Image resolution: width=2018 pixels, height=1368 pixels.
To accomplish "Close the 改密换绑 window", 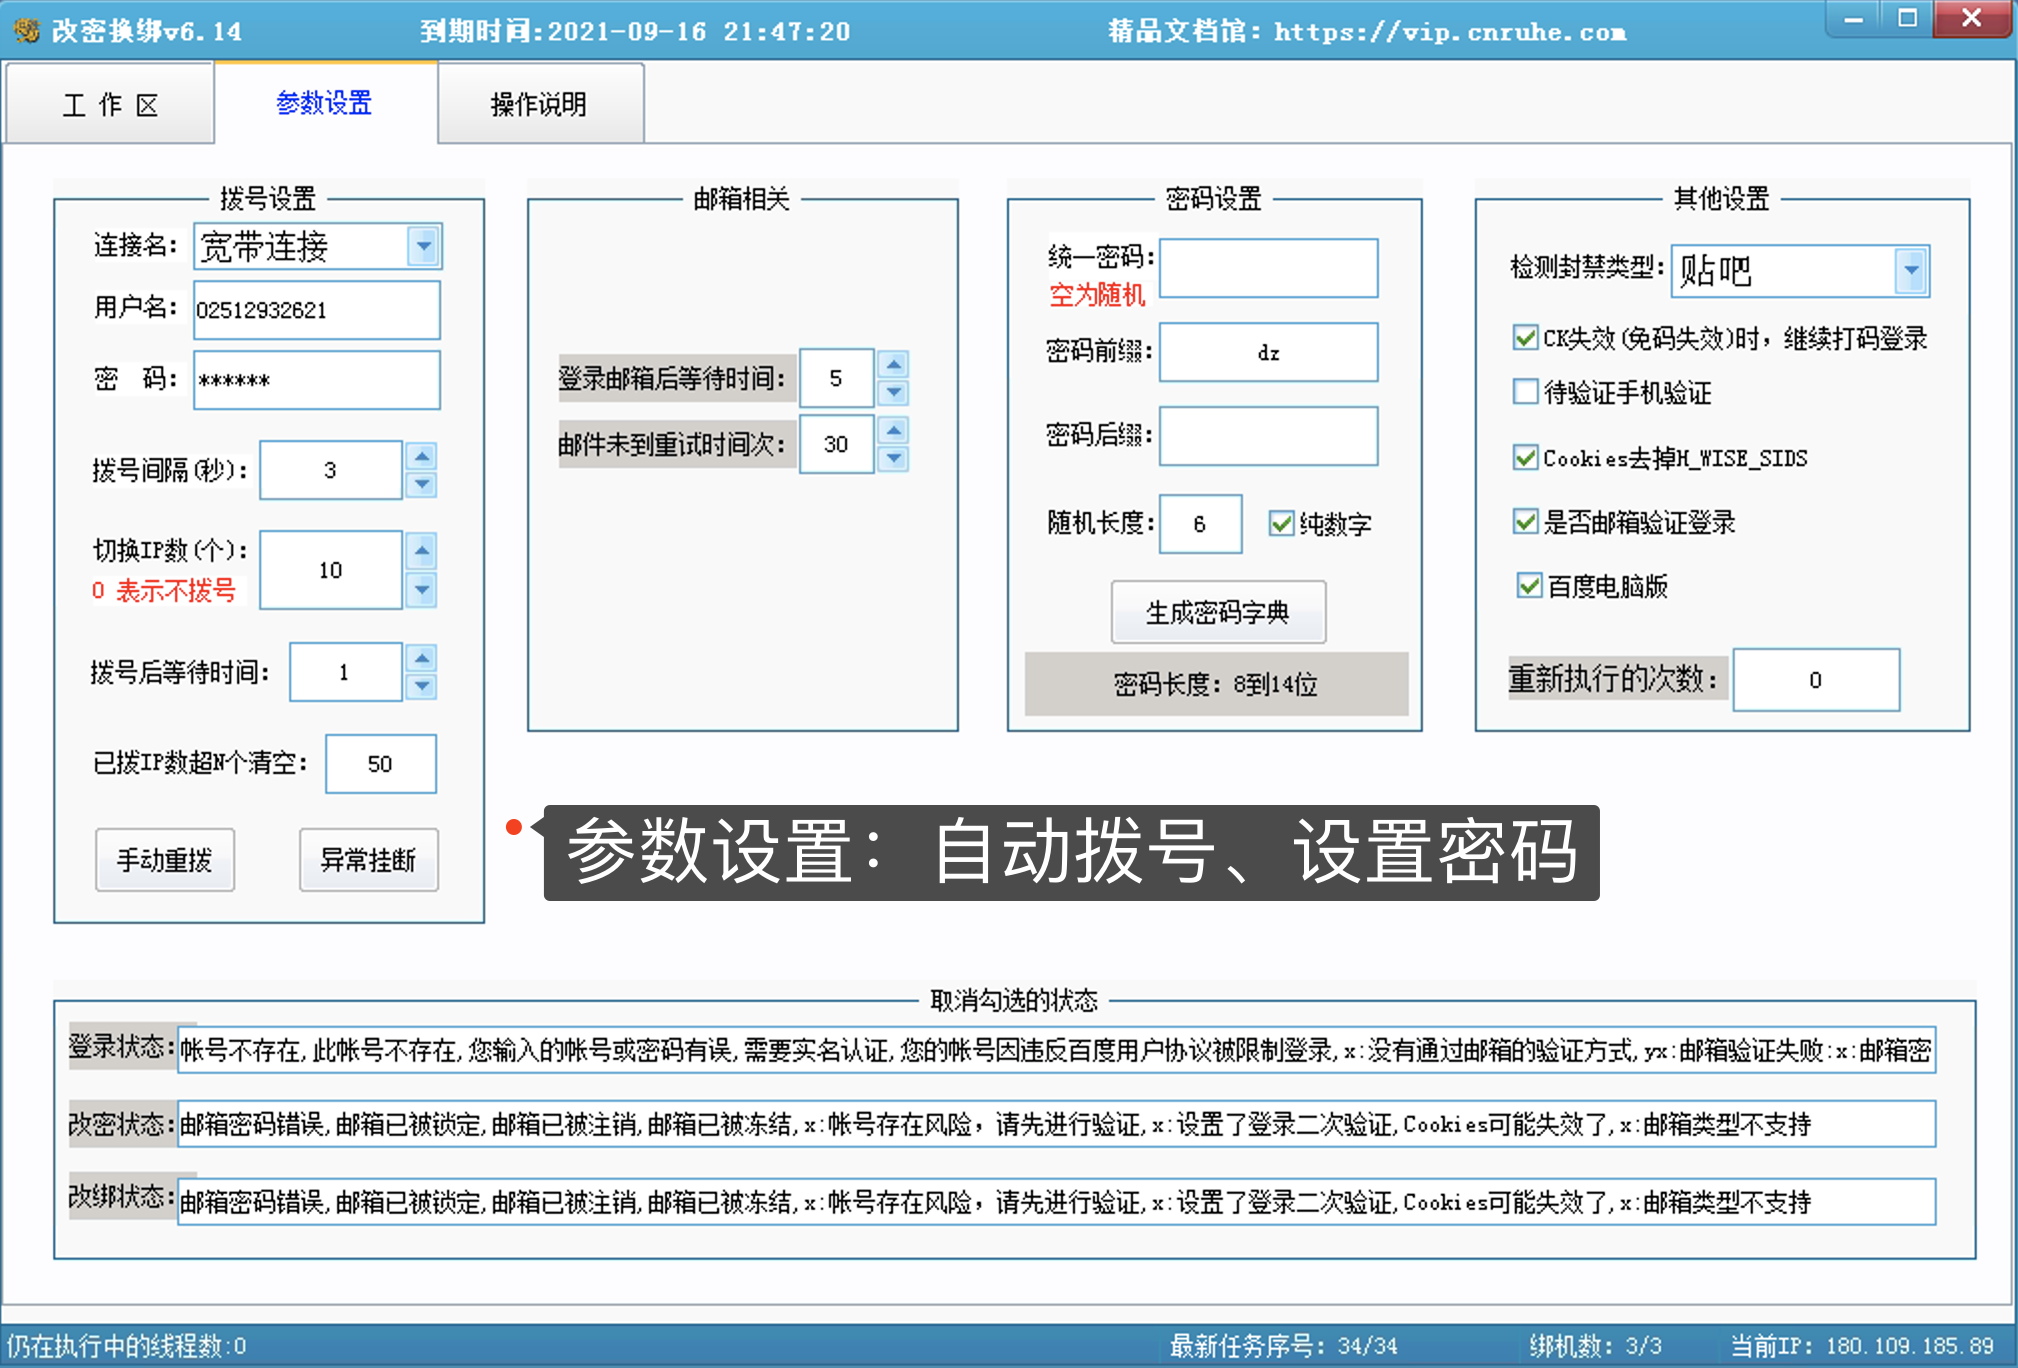I will pyautogui.click(x=1972, y=19).
